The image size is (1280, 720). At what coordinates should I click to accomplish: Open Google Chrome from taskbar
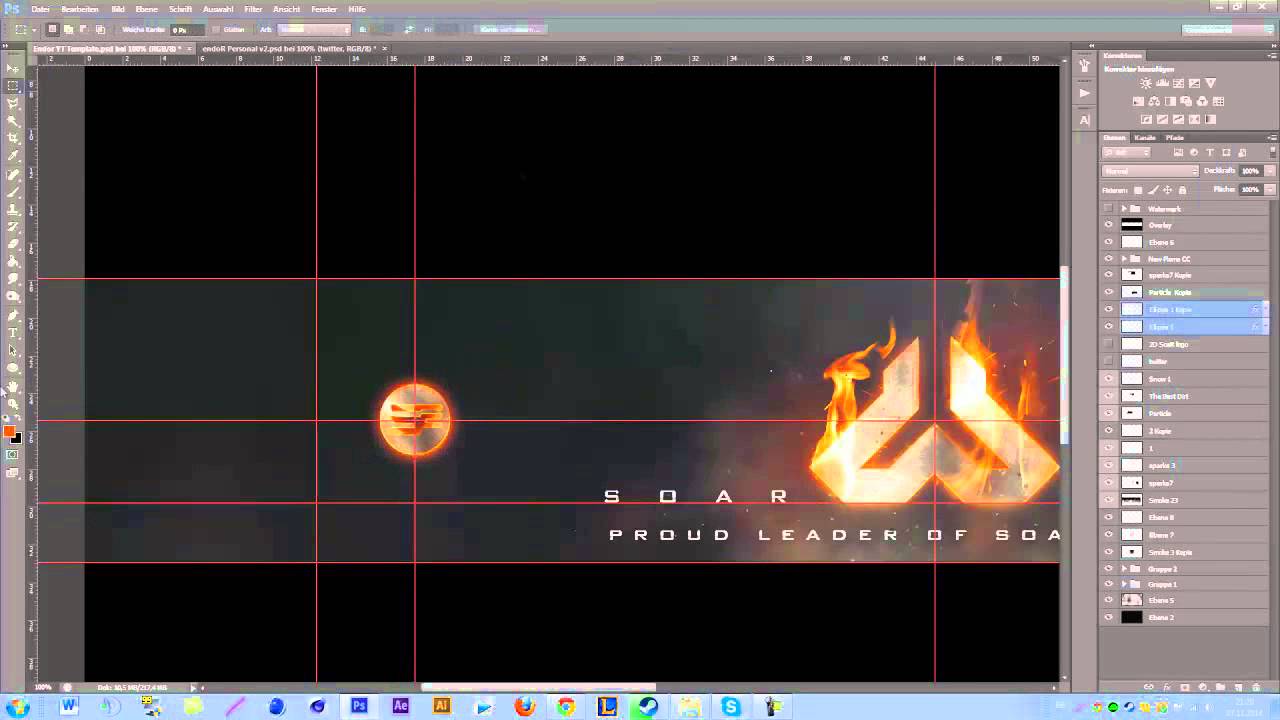(x=566, y=706)
